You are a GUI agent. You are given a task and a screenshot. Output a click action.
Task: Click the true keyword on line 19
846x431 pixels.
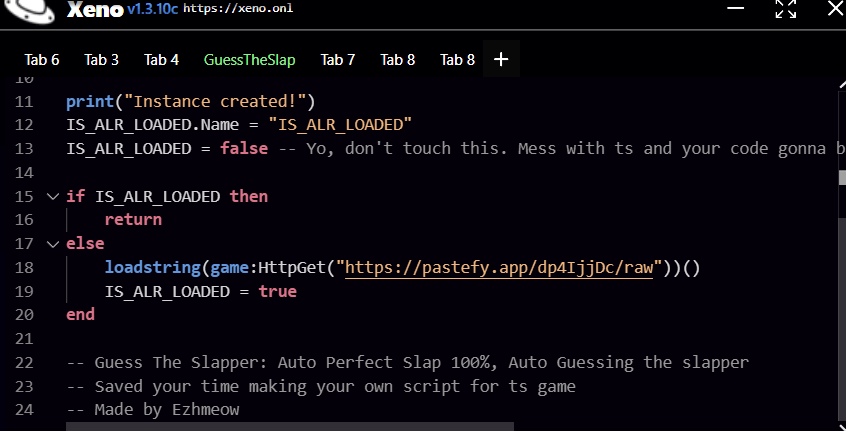[277, 291]
